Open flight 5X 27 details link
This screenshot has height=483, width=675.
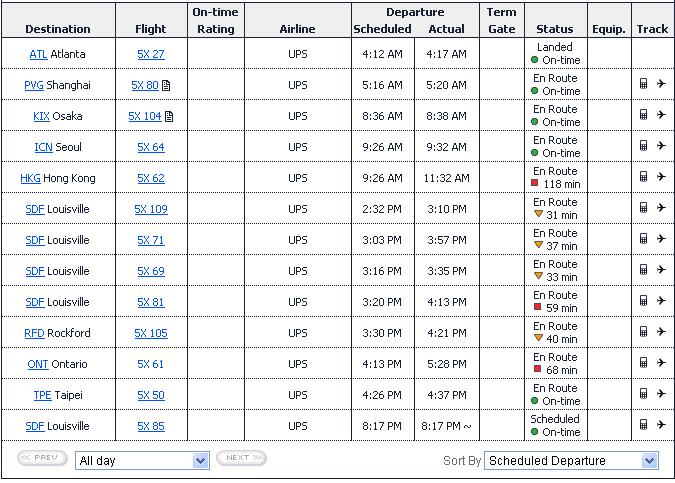click(151, 54)
